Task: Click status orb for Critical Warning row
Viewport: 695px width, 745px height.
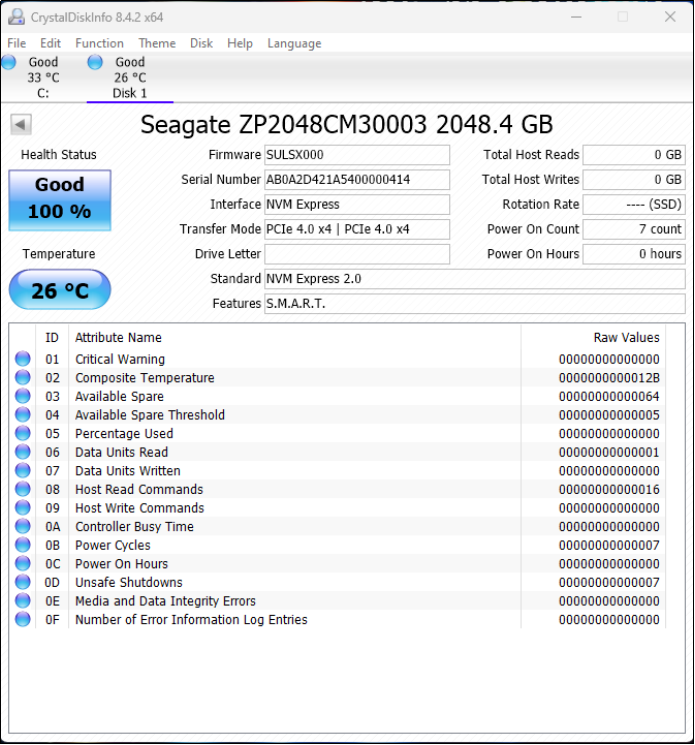Action: point(22,359)
